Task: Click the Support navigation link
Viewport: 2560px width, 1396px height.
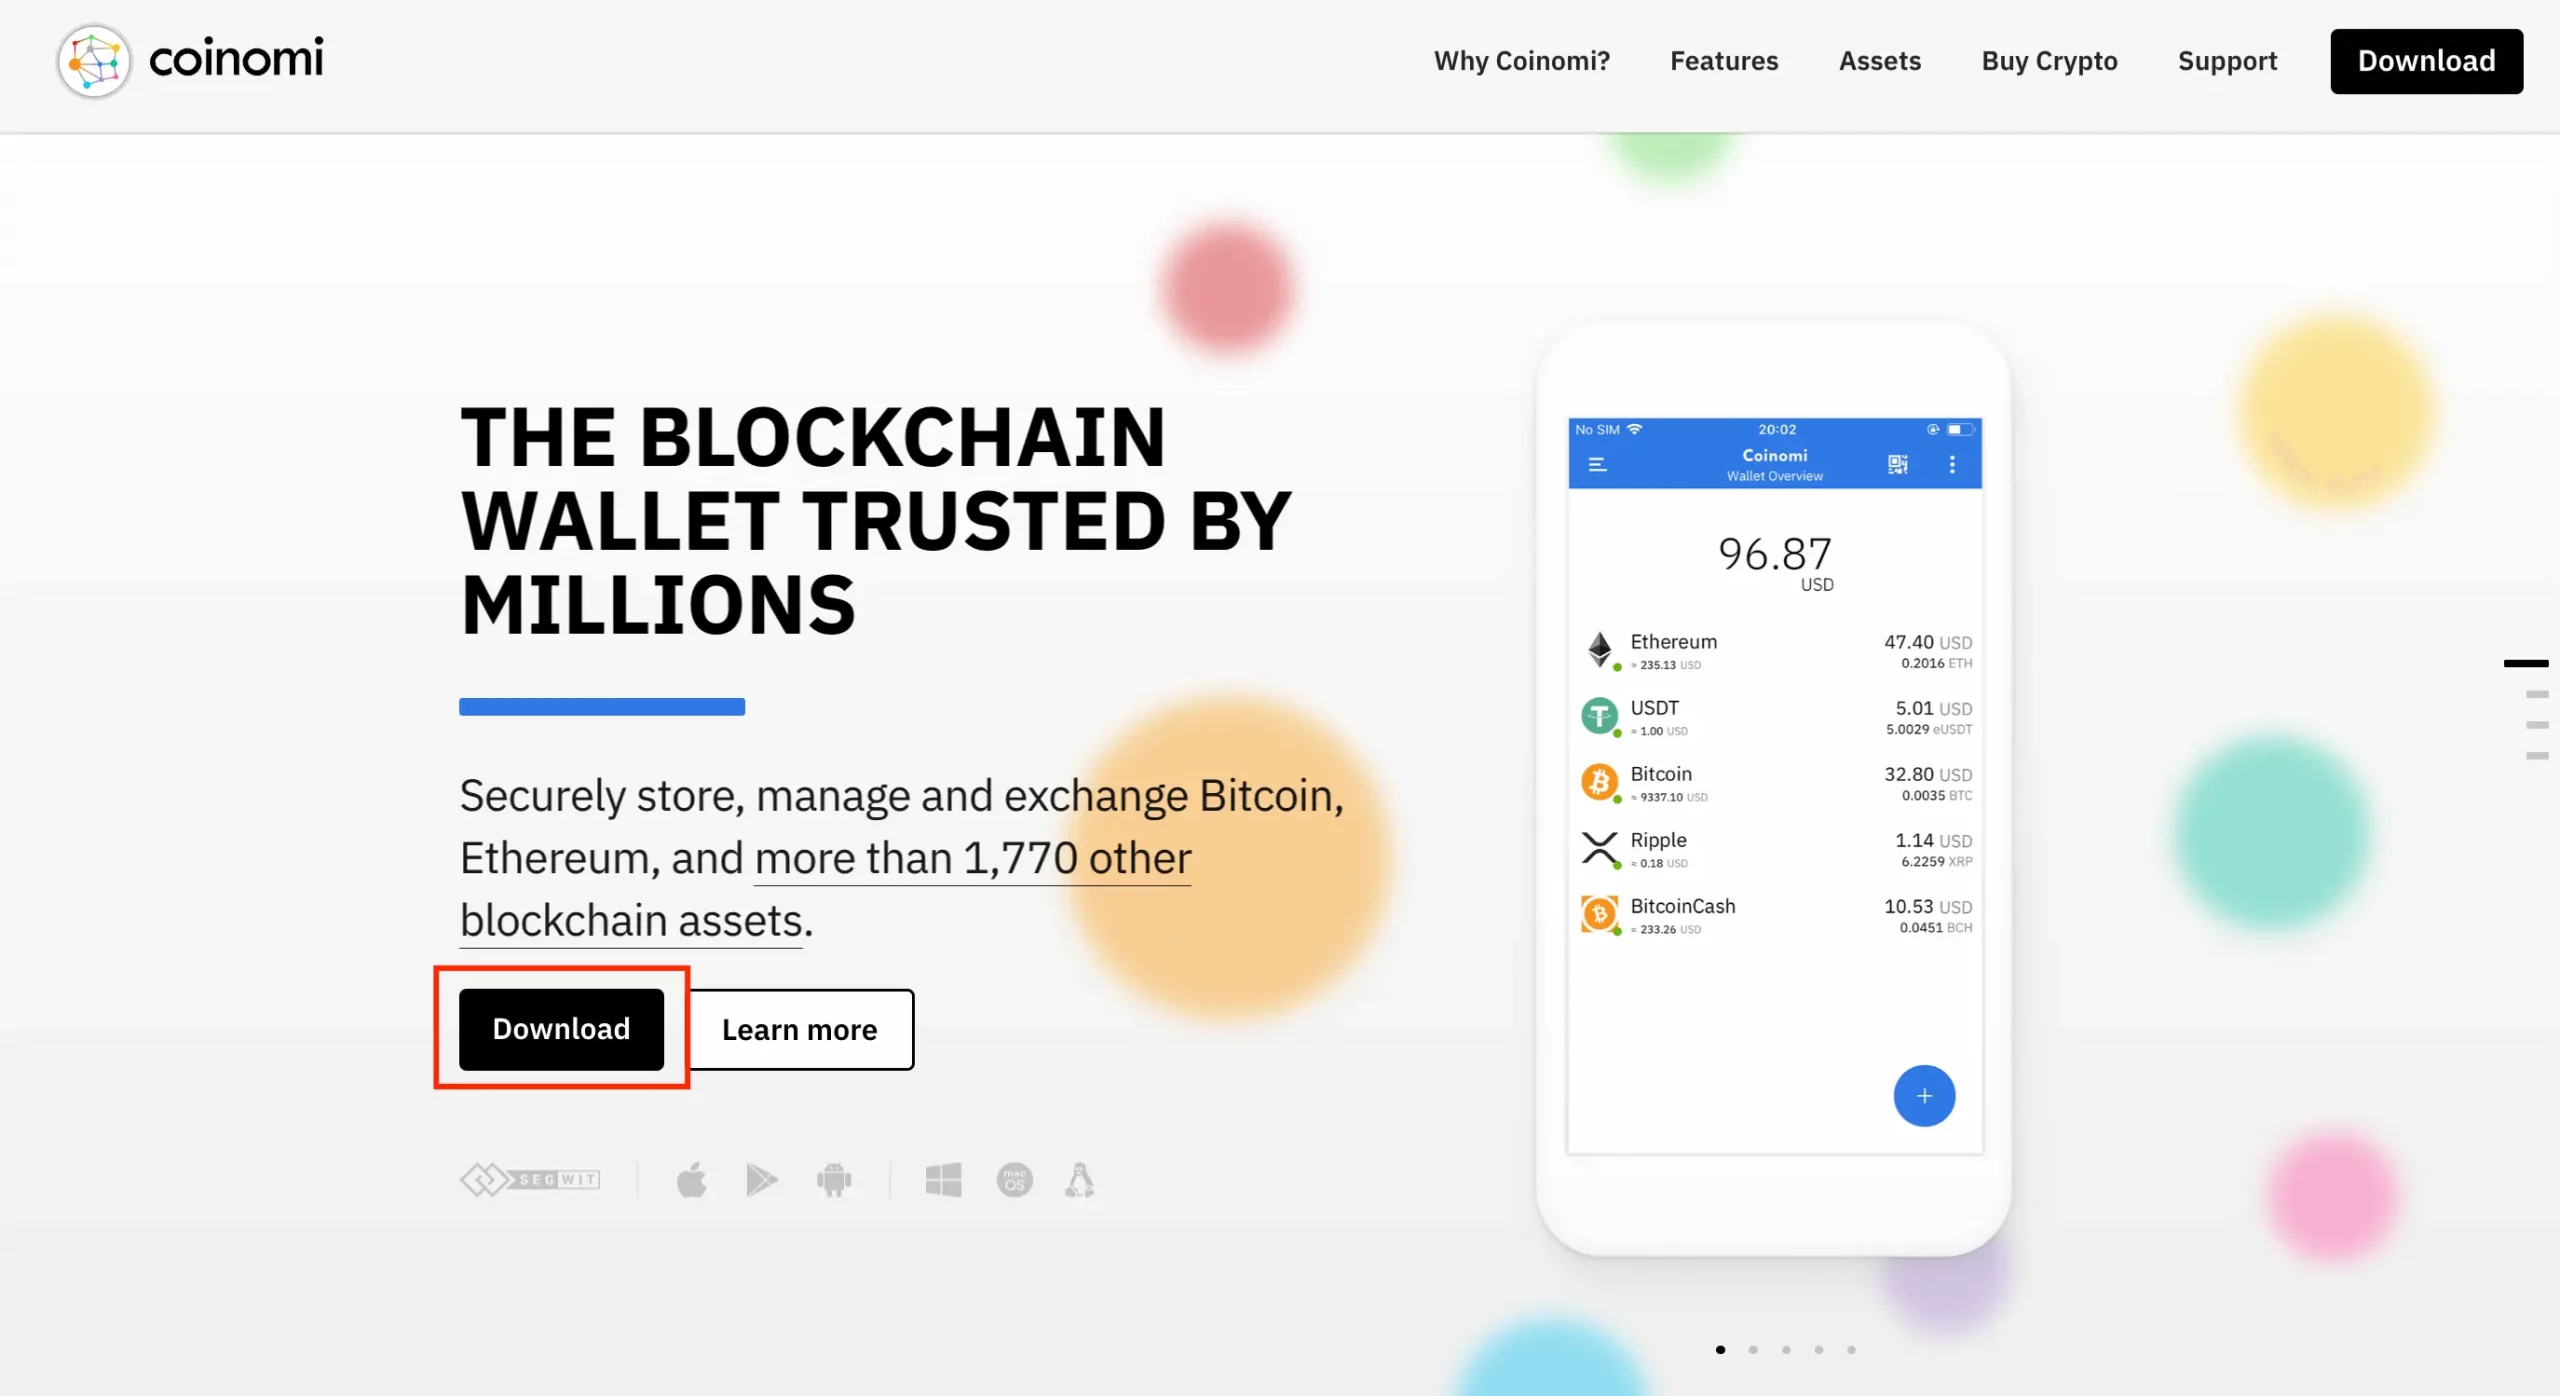Action: (2228, 60)
